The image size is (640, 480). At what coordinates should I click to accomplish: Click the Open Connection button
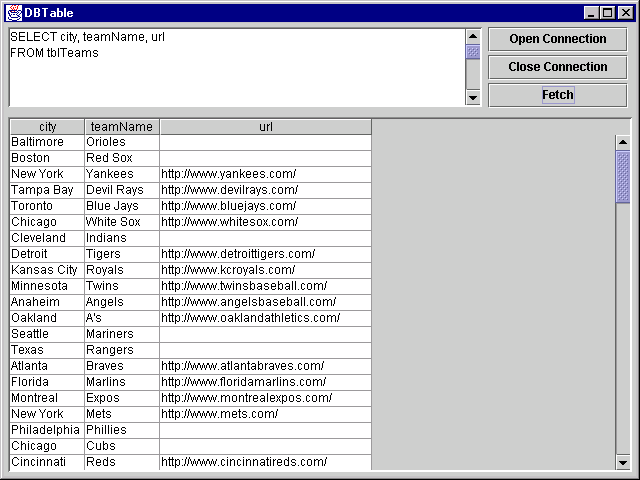558,39
